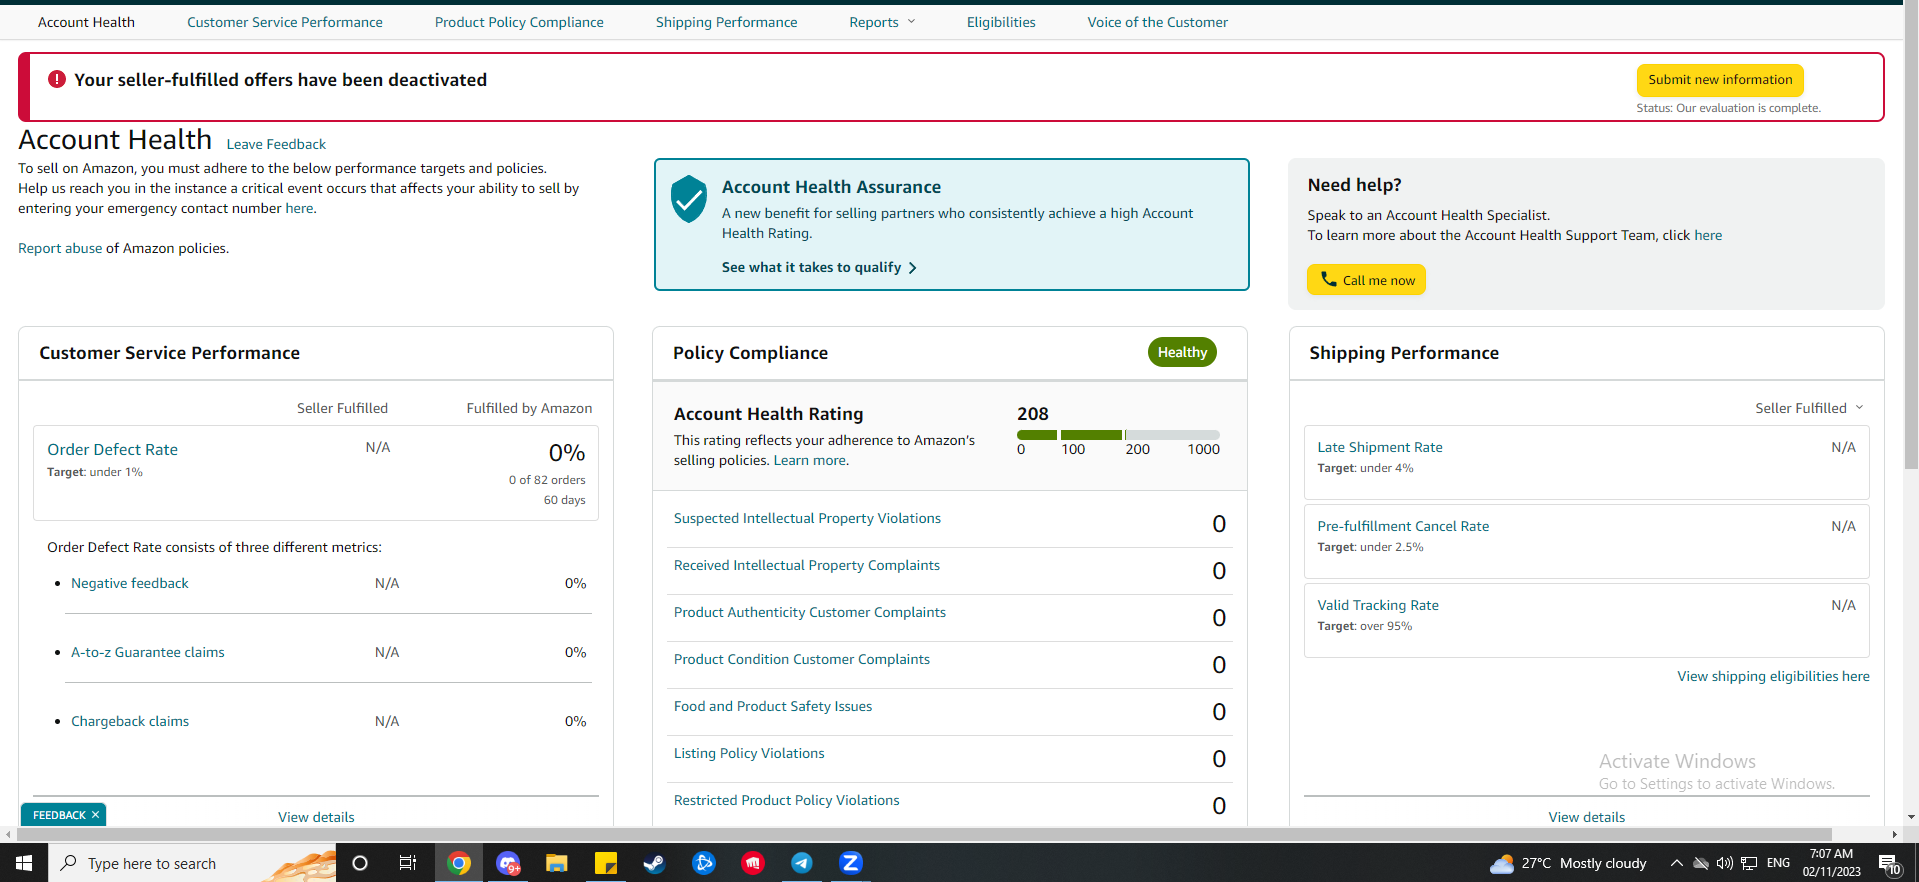The image size is (1919, 882).
Task: Open Voice of the Customer tab
Action: (x=1158, y=22)
